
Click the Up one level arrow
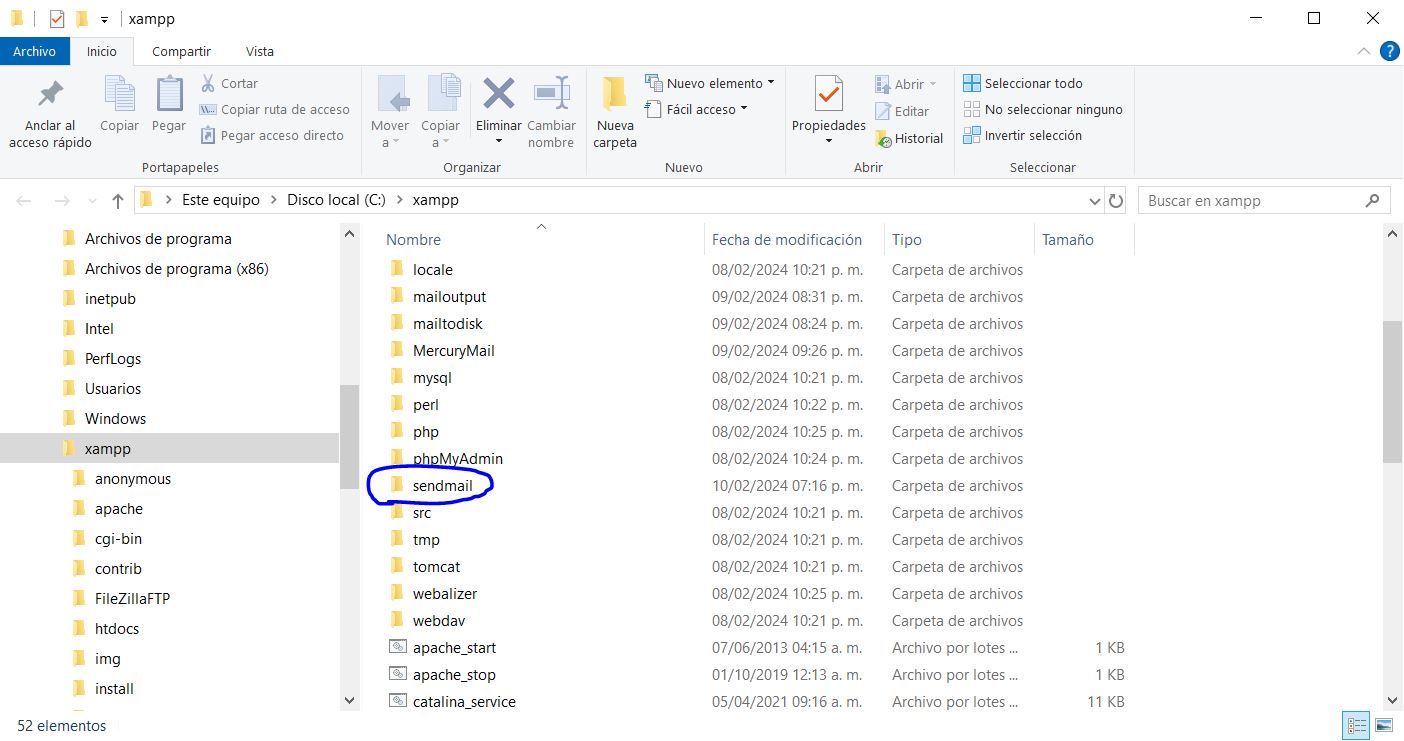click(117, 201)
